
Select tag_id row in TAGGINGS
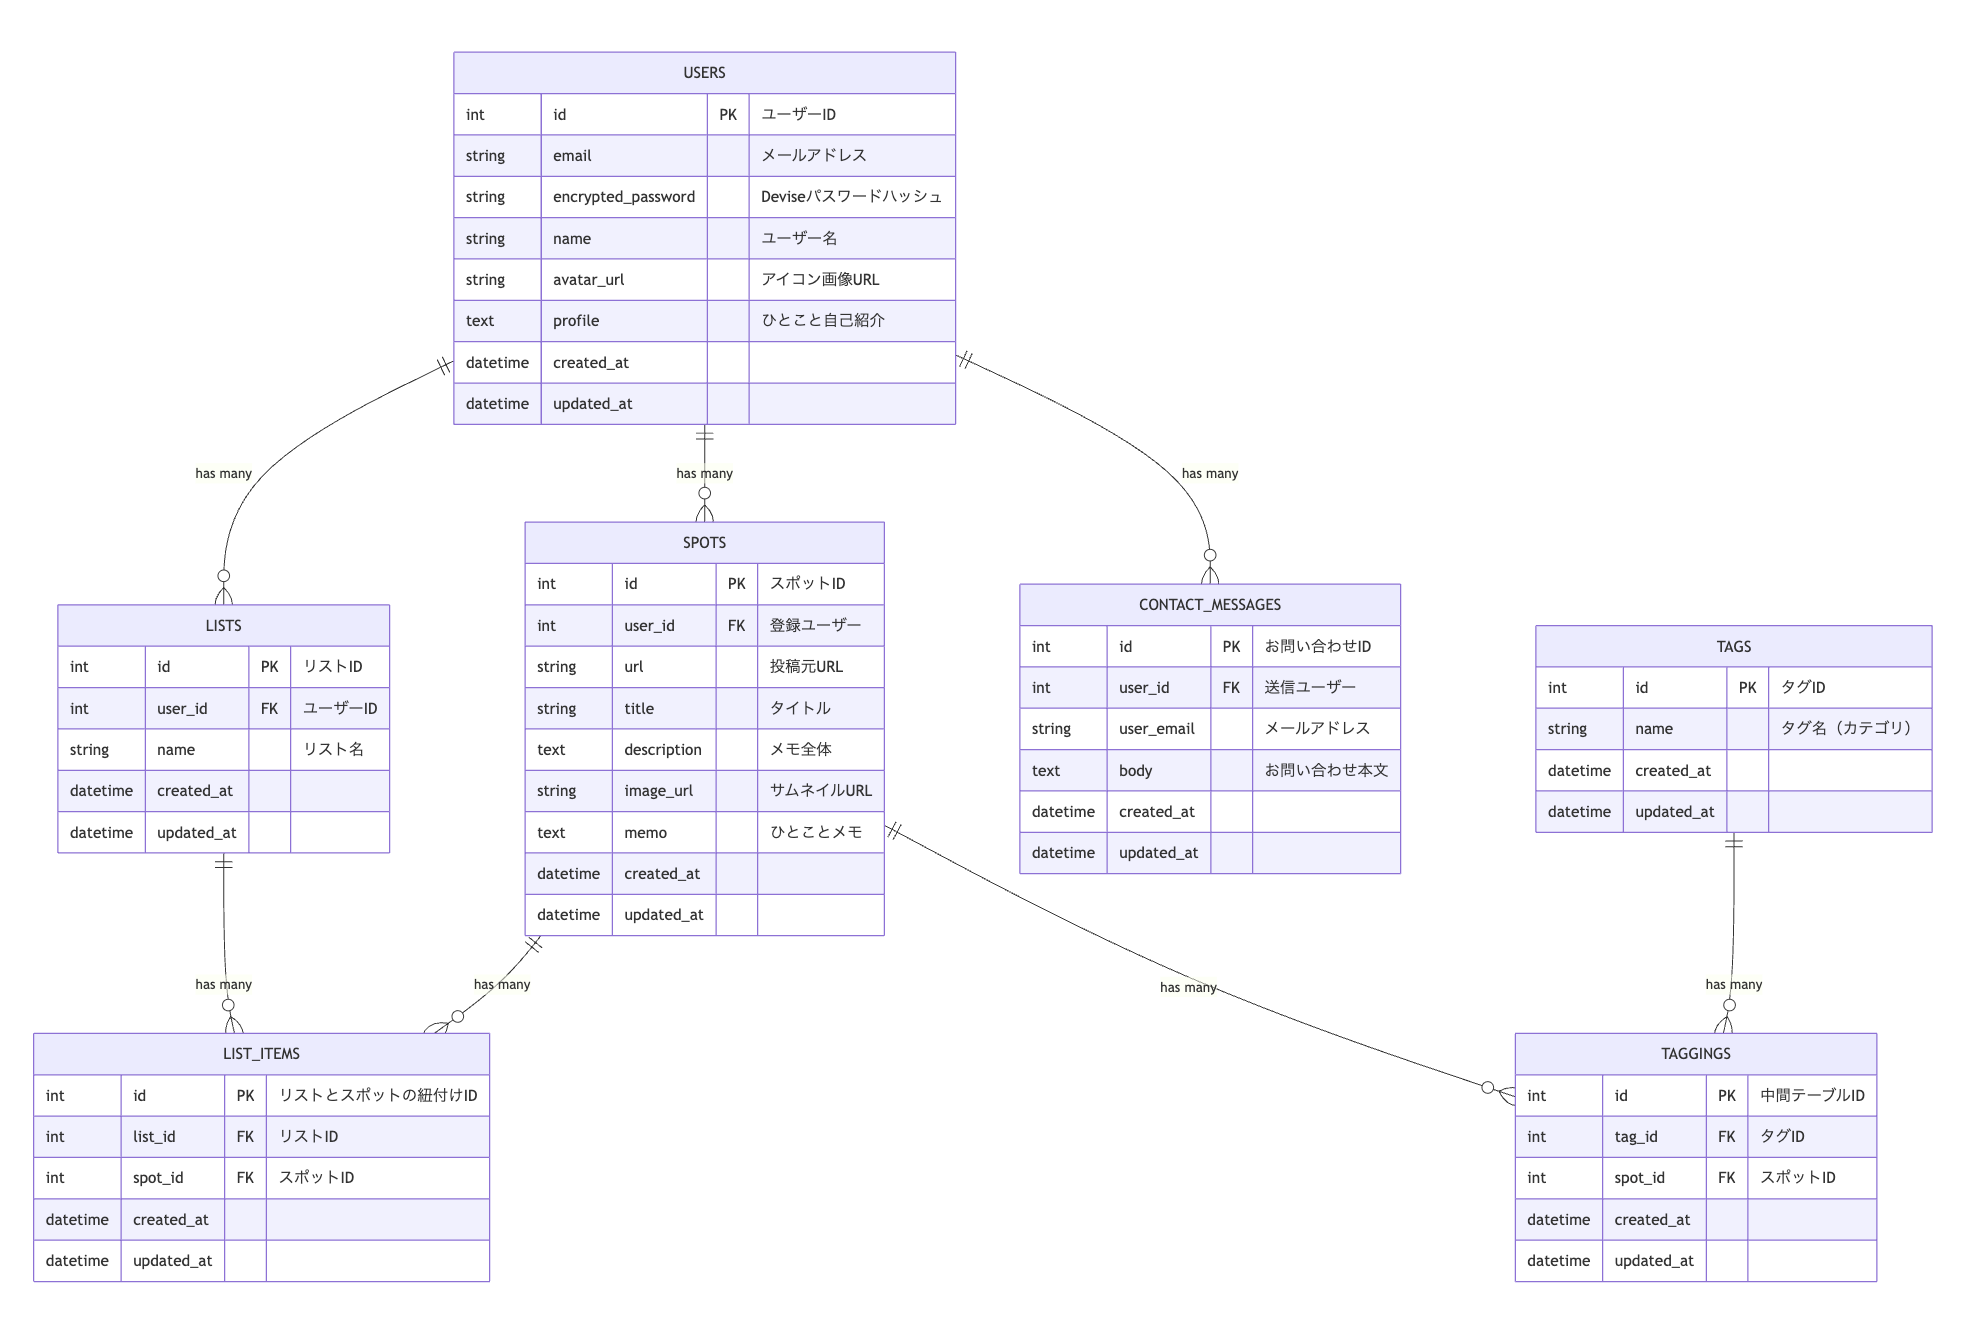click(1635, 1137)
